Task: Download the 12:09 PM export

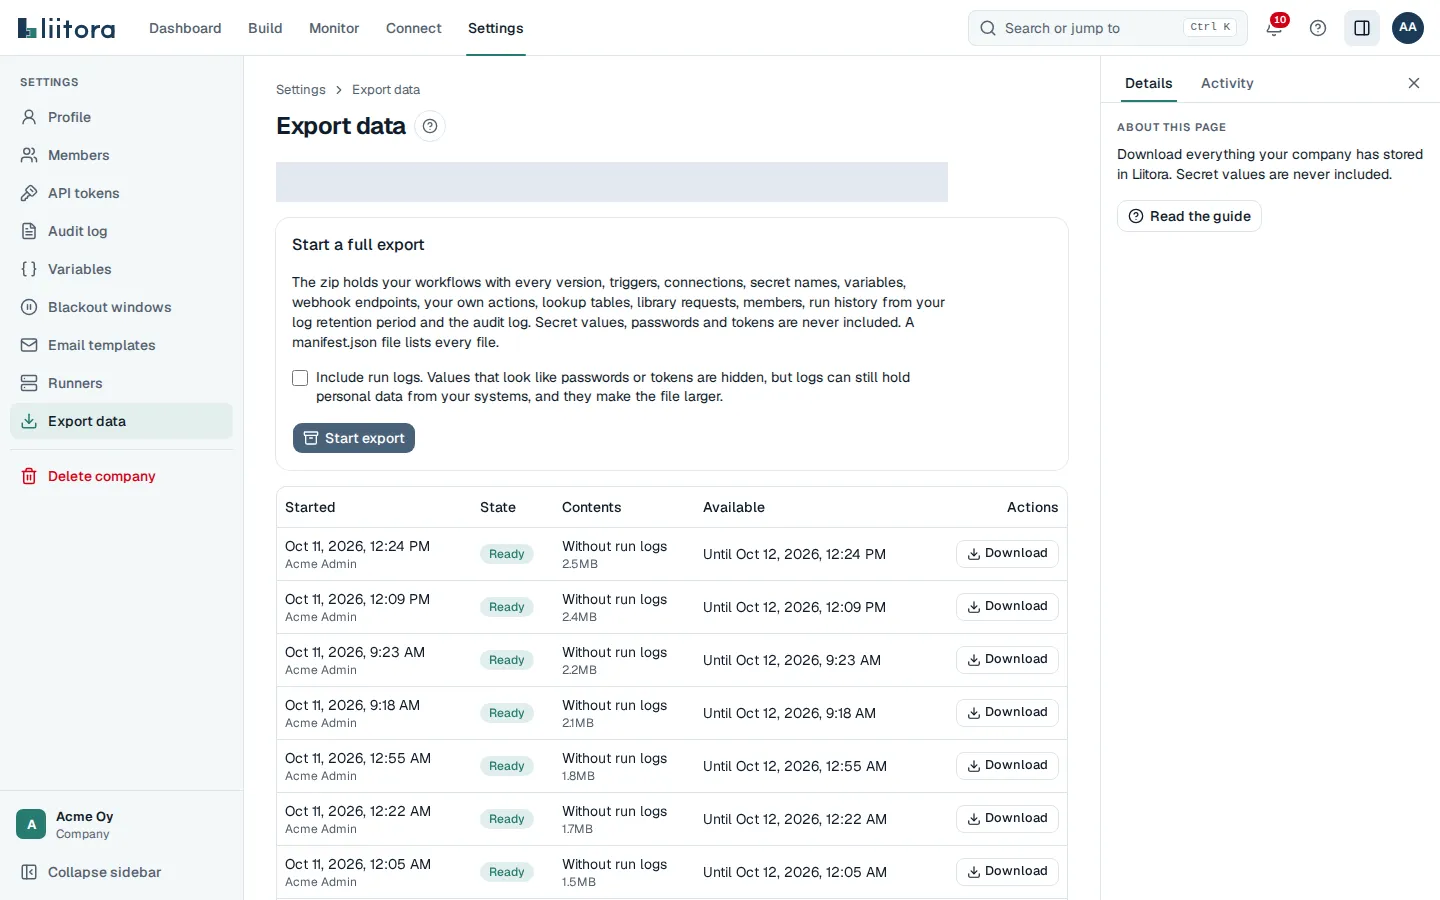Action: (x=1007, y=607)
